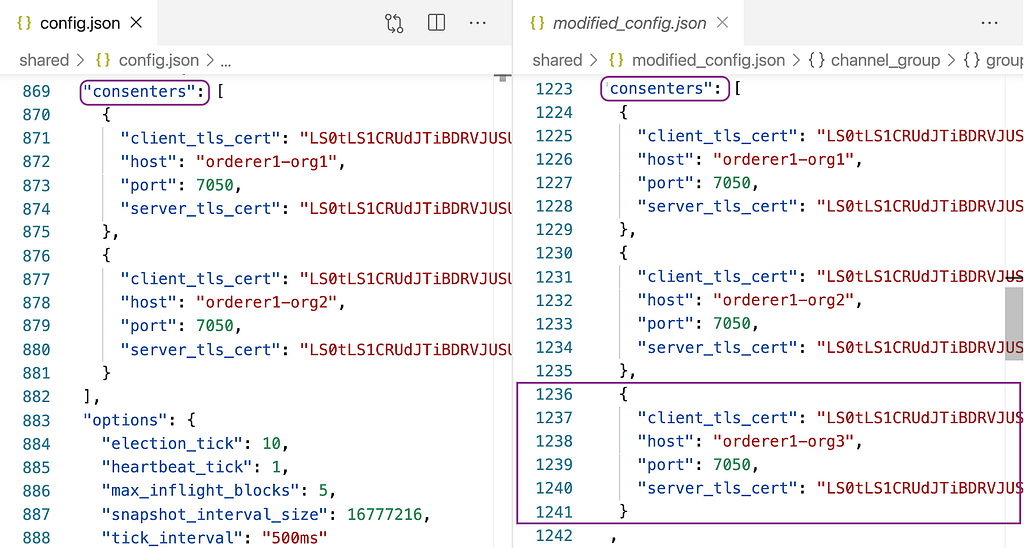Click "orderer1-org2" value on line 878
The image size is (1024, 548).
click(266, 303)
